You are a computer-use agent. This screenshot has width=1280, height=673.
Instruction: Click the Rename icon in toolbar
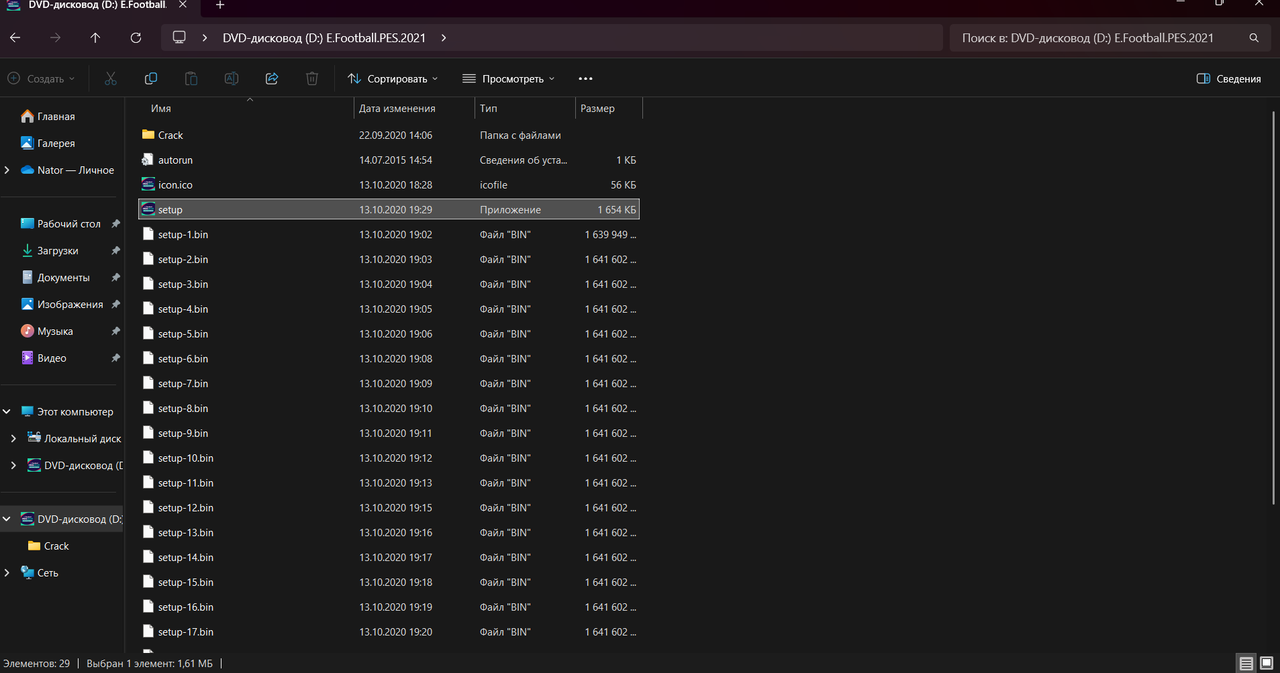coord(231,78)
